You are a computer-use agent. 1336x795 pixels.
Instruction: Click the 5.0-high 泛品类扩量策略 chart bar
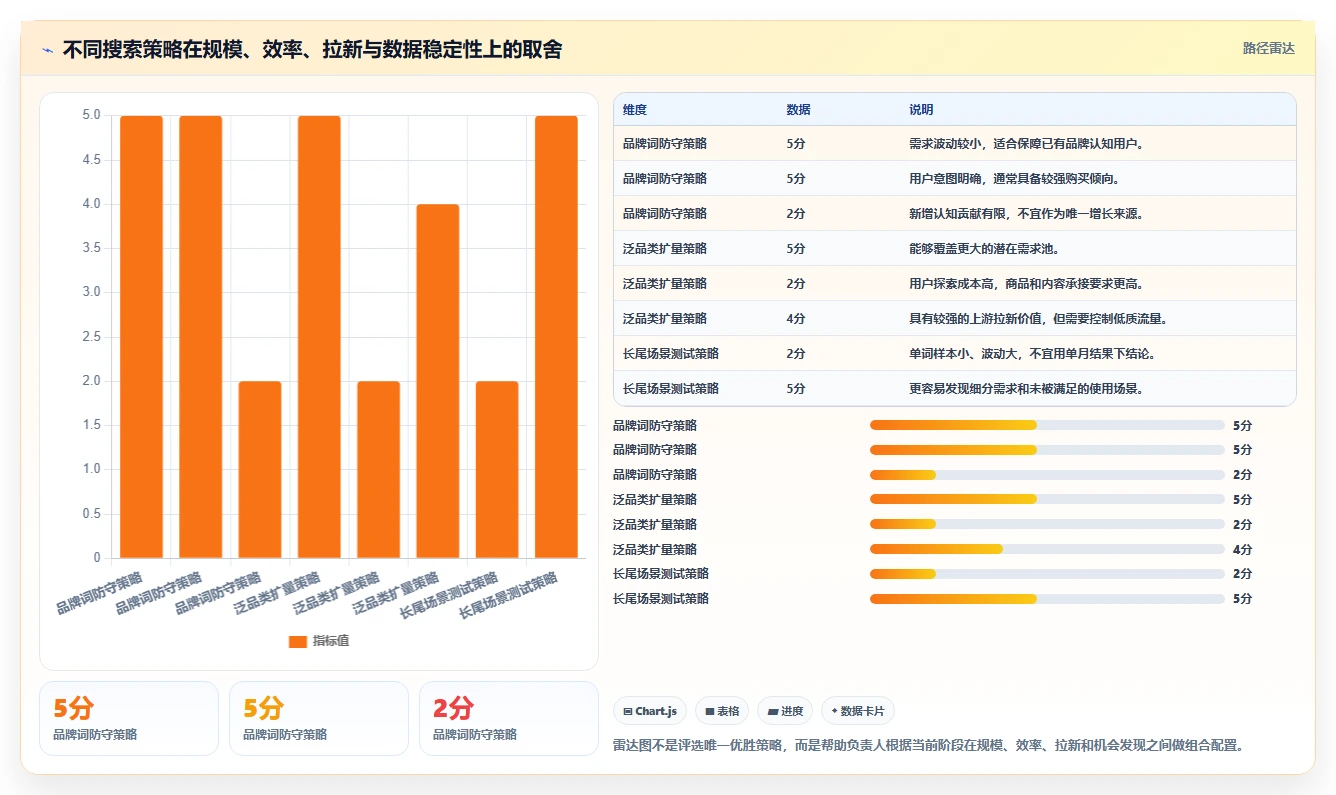click(x=319, y=337)
